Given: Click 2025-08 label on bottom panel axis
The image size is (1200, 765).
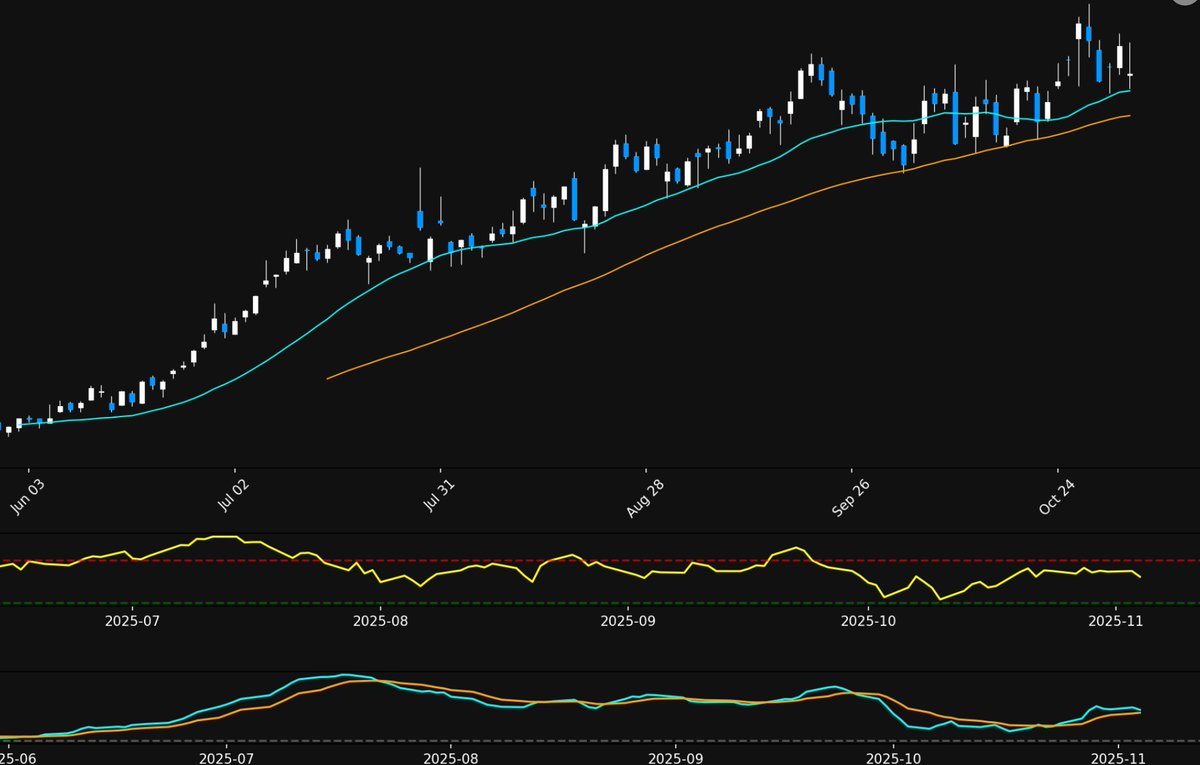Looking at the screenshot, I should pyautogui.click(x=451, y=758).
